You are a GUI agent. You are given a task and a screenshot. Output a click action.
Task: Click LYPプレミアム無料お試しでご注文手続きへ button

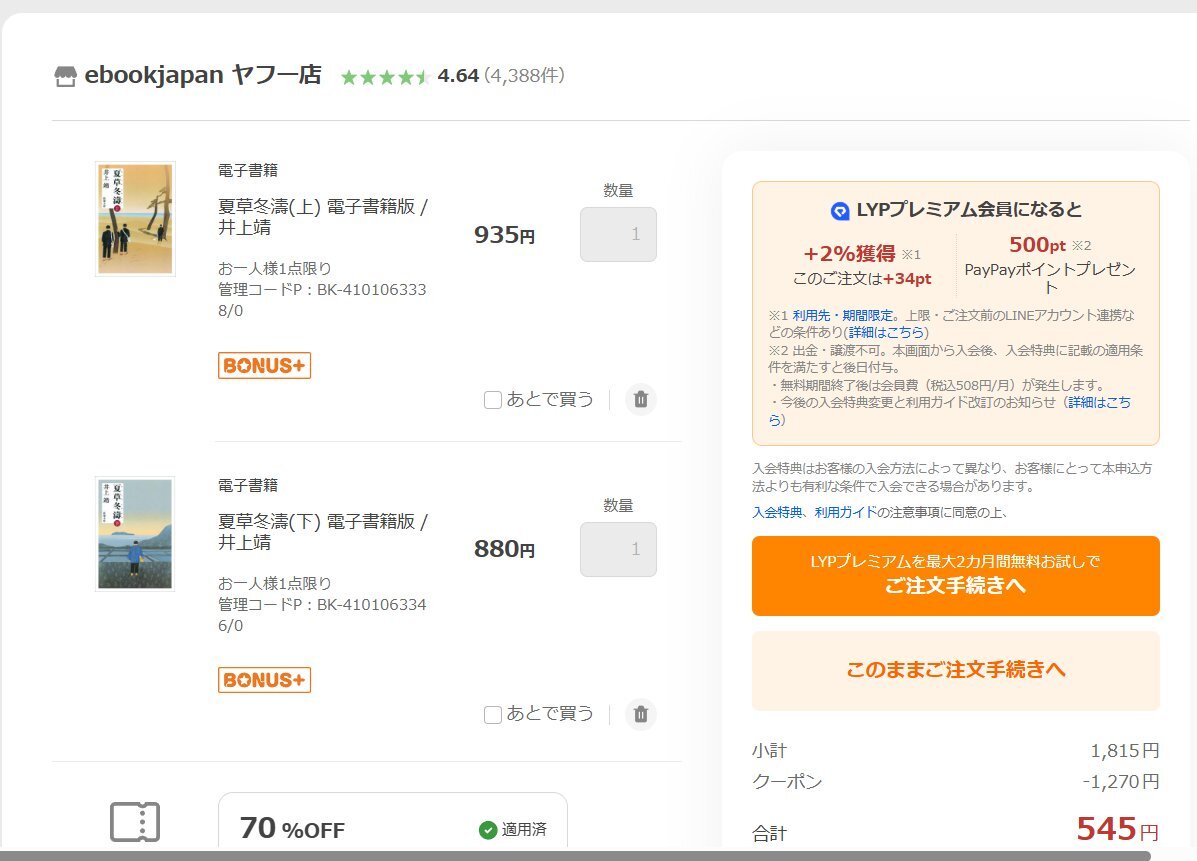point(956,576)
